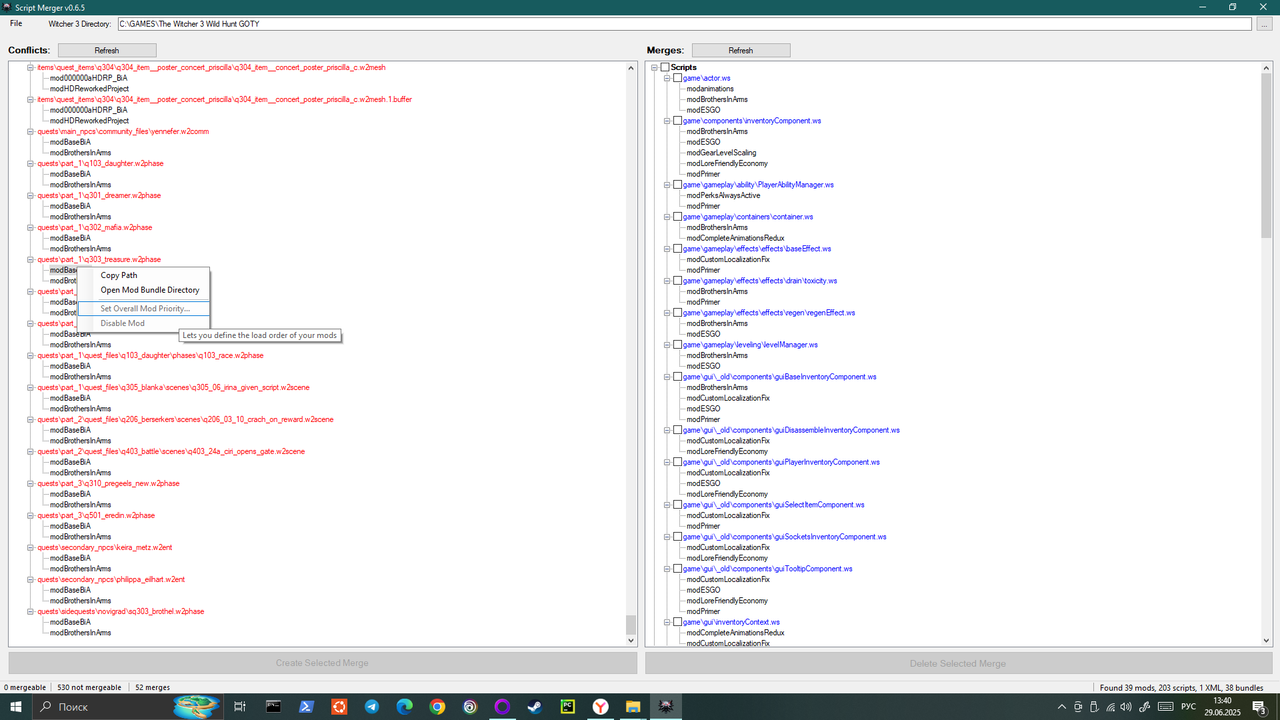The width and height of the screenshot is (1280, 720).
Task: Collapse the regenEffect.ws merge node
Action: coord(666,313)
